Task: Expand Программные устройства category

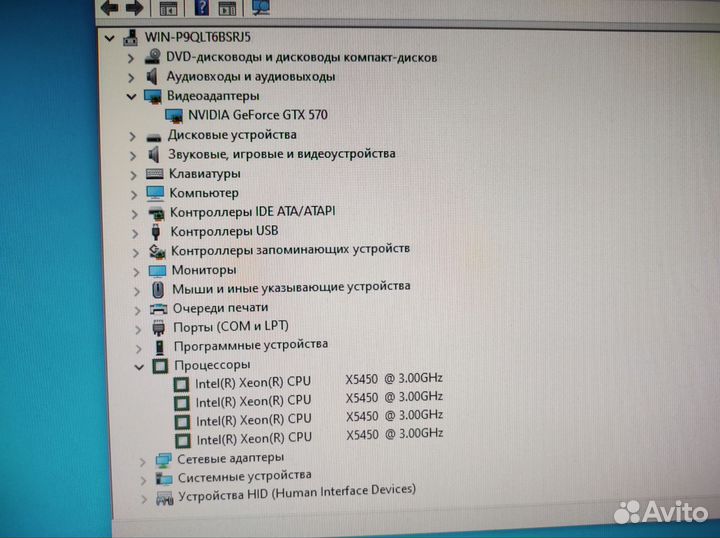Action: click(139, 348)
